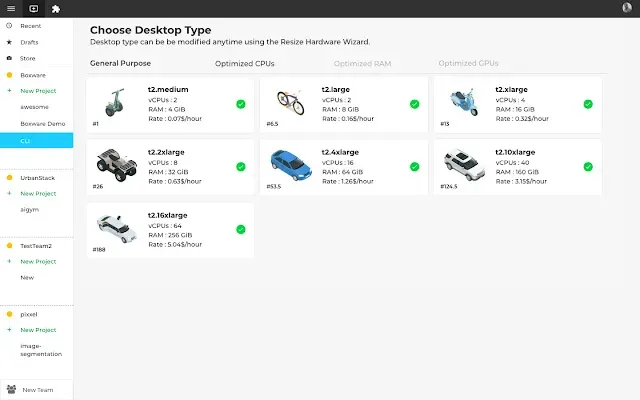Click the RAM : 64 GiB text
The width and height of the screenshot is (640, 400).
click(x=342, y=172)
